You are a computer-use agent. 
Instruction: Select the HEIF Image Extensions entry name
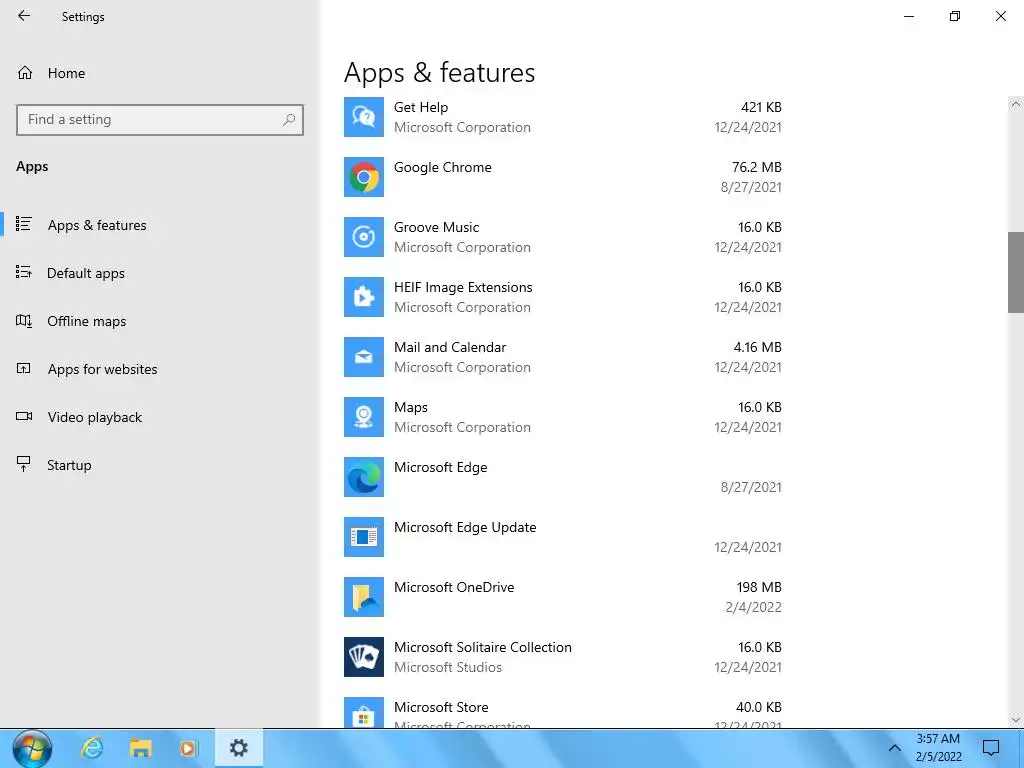(463, 287)
